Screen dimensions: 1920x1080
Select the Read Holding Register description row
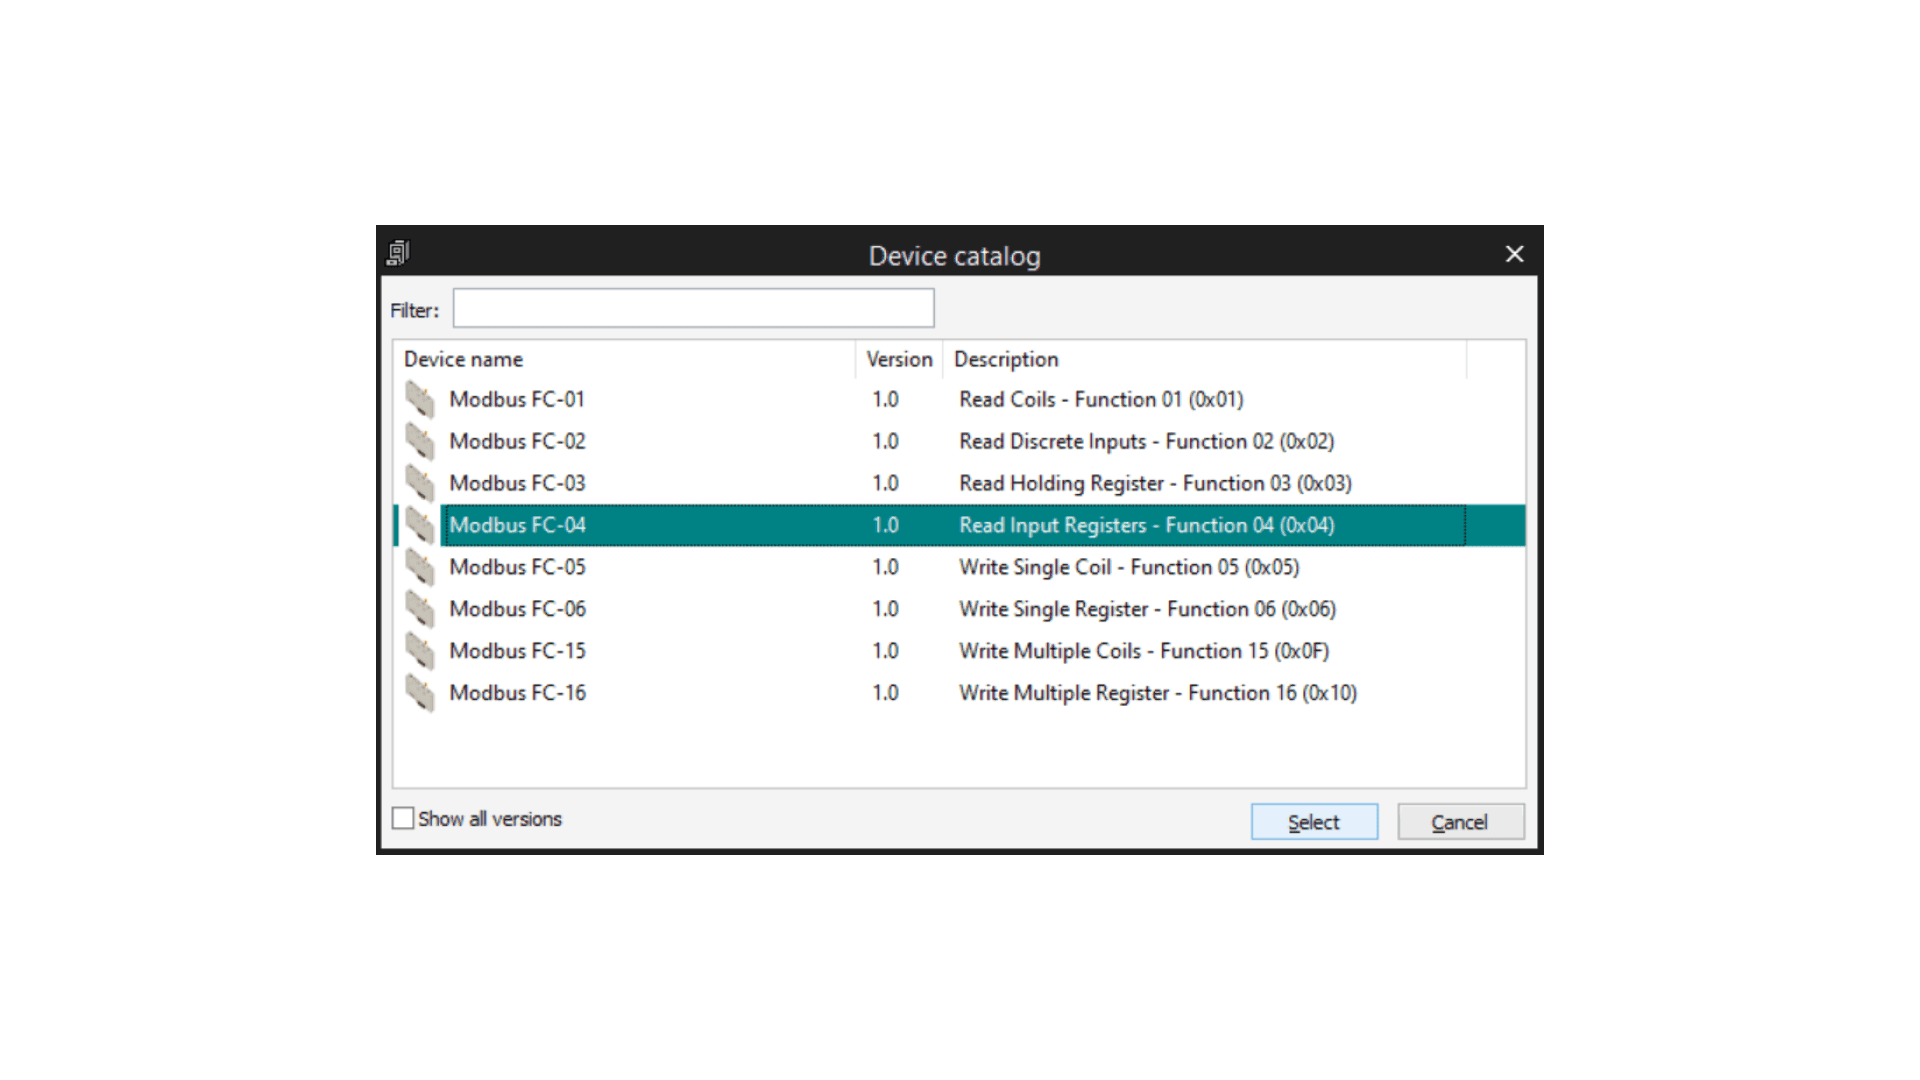[1154, 484]
